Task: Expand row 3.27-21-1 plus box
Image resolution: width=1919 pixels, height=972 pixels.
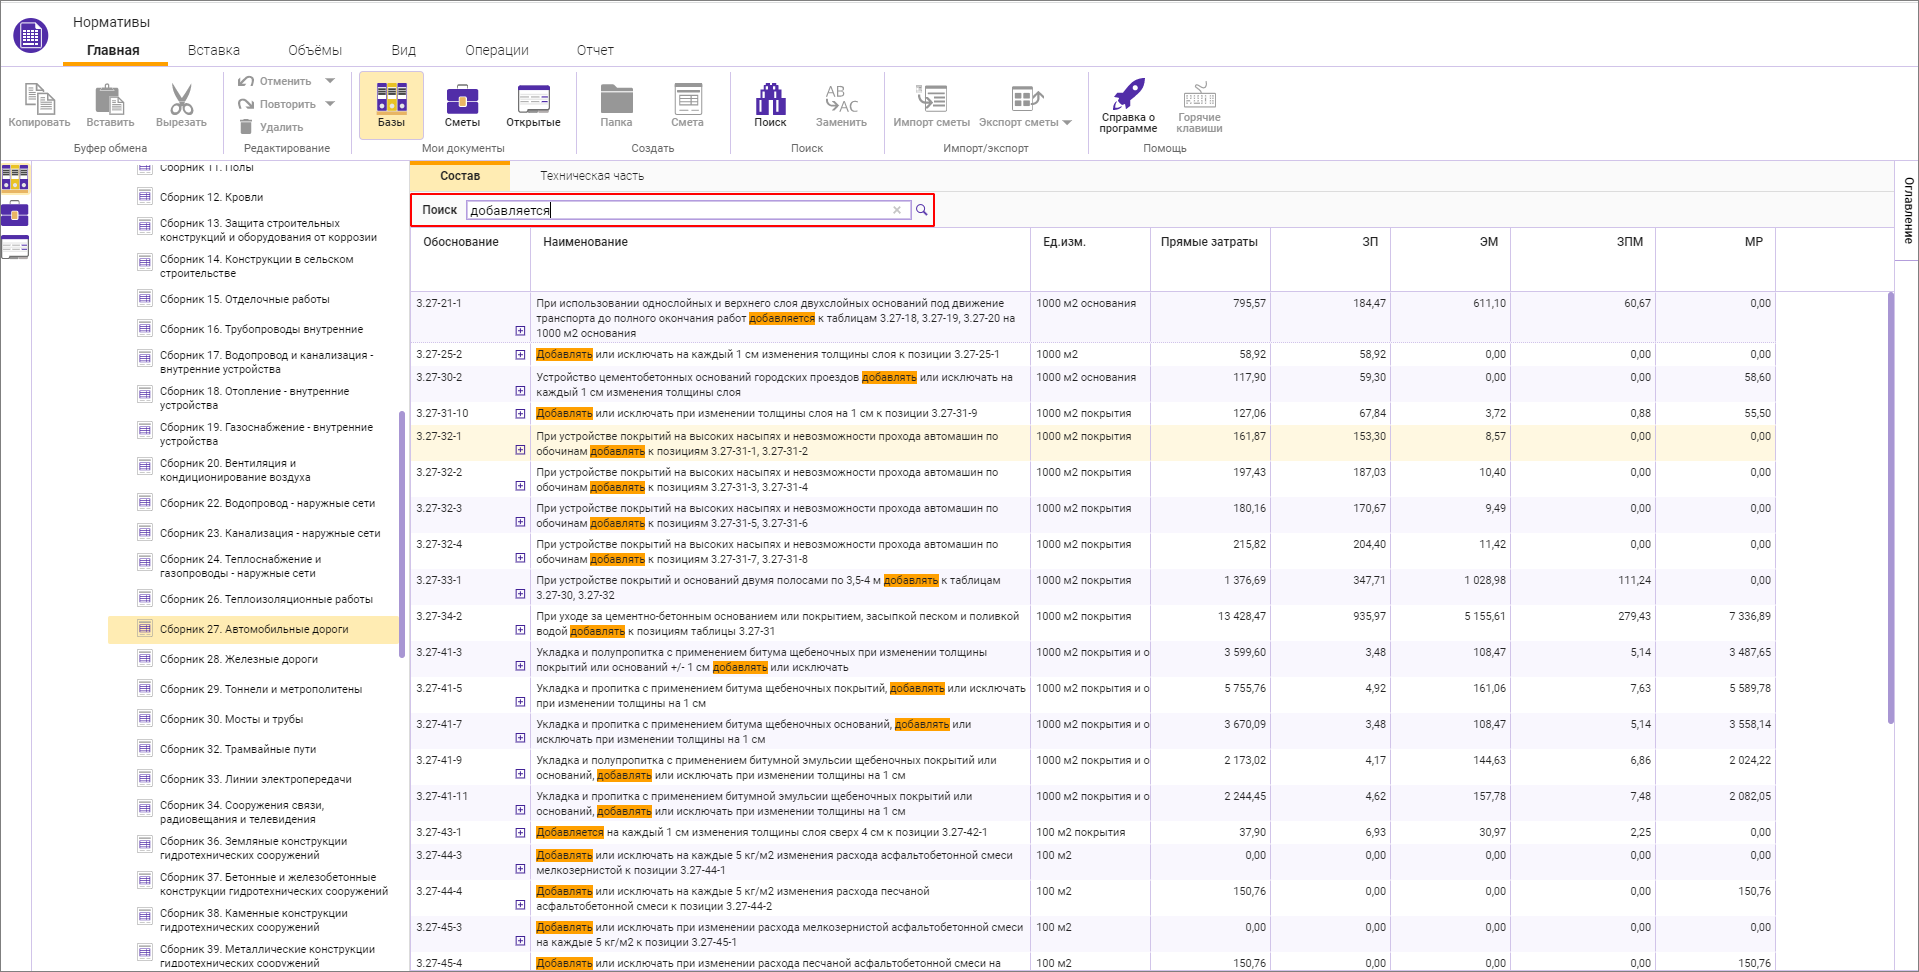Action: 520,330
